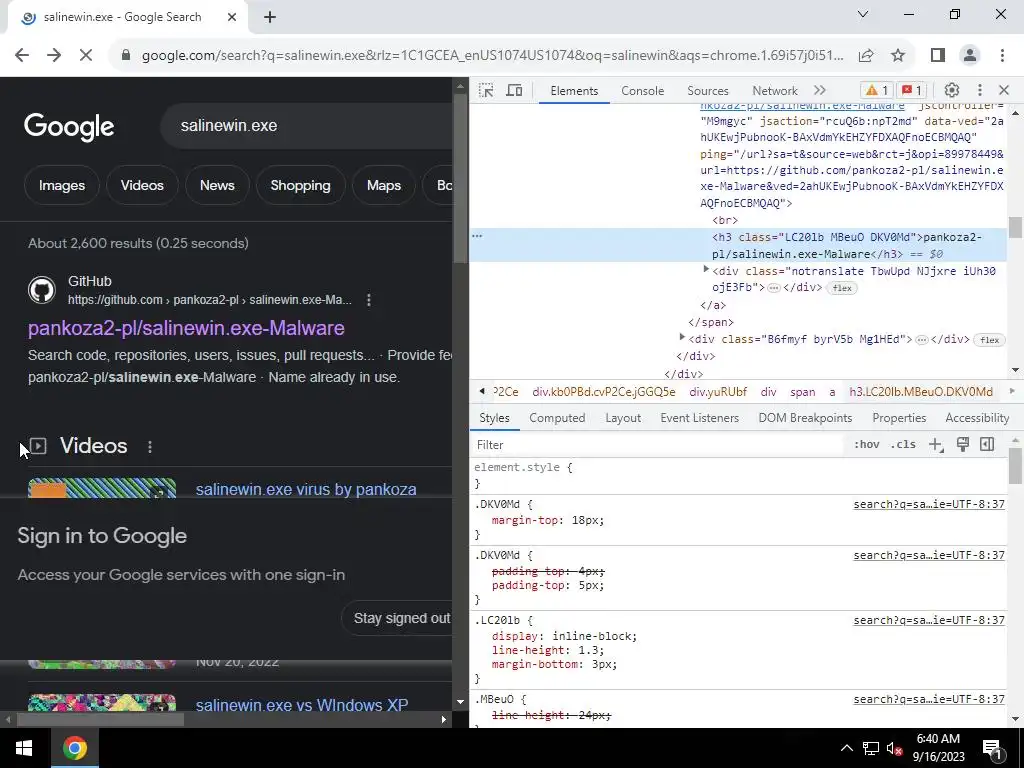Filter results by Shopping
Screen dimensions: 1024x768
point(300,185)
